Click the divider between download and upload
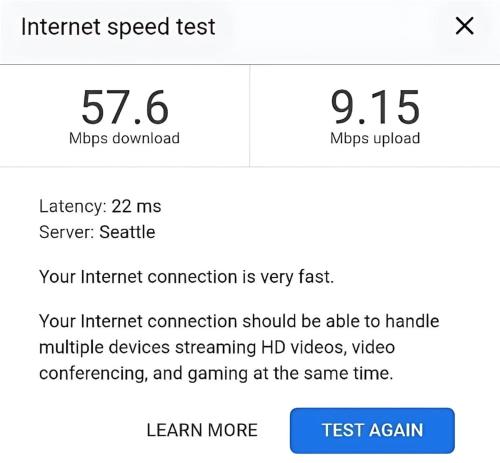This screenshot has width=500, height=463. point(250,116)
